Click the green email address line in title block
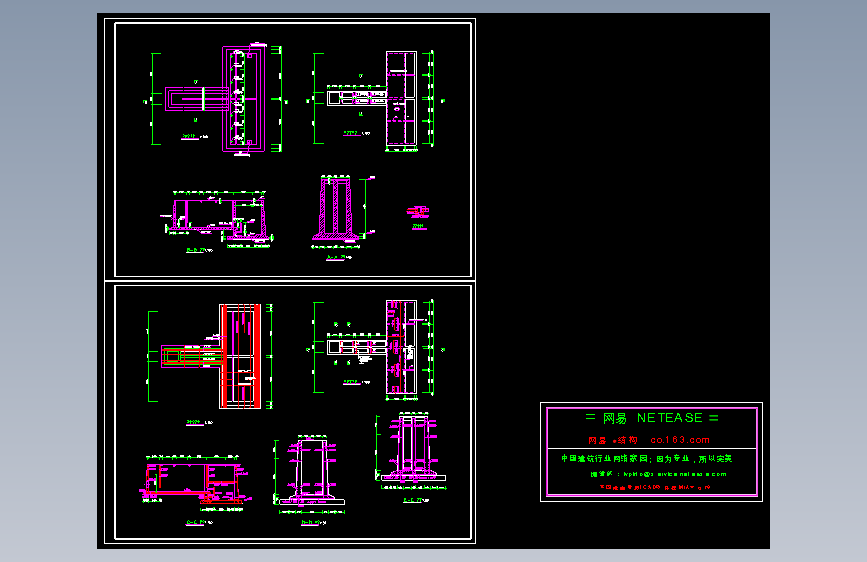This screenshot has height=562, width=867. (x=658, y=474)
